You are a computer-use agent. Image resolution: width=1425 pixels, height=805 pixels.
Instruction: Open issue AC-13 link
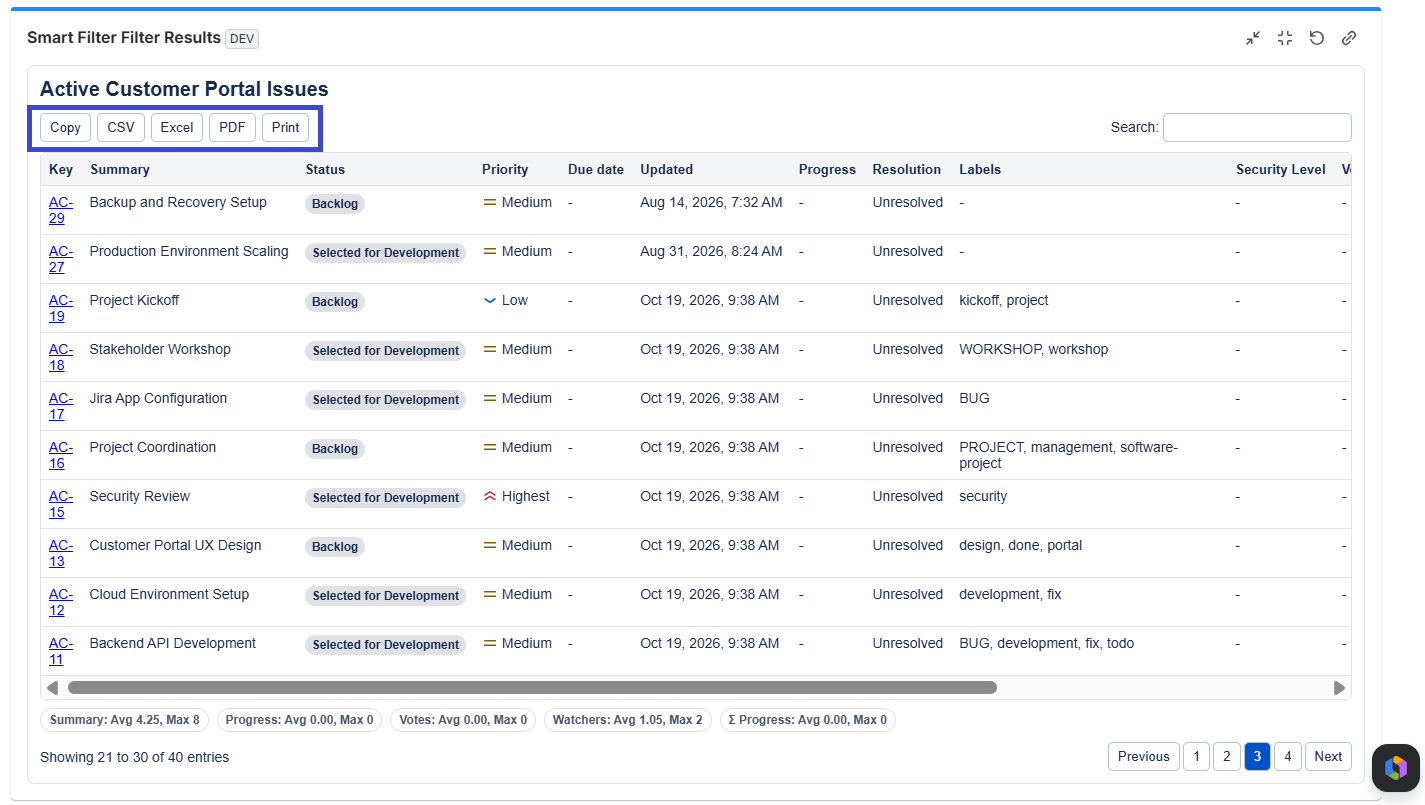tap(60, 553)
